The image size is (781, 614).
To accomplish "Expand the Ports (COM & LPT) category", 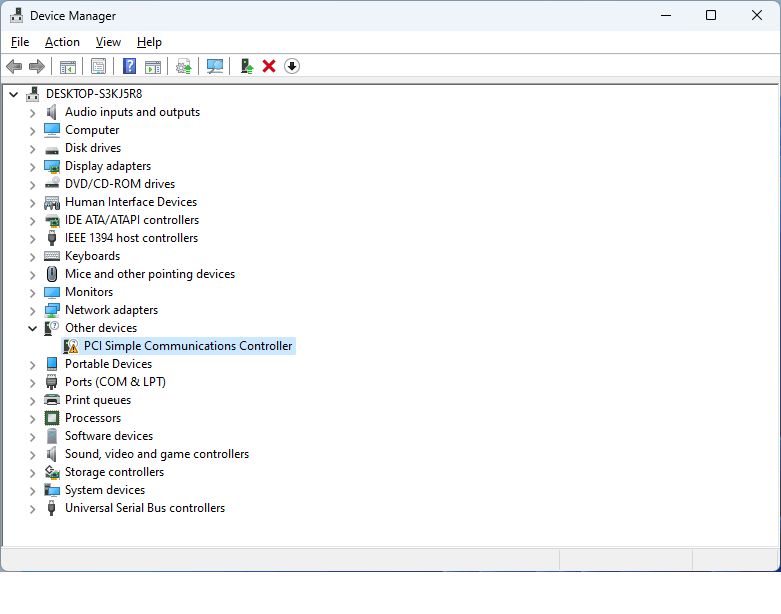I will (32, 382).
